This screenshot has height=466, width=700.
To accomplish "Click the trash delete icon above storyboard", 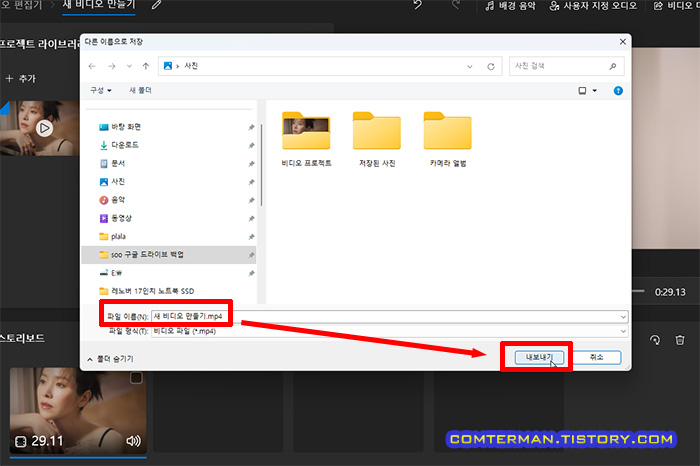I will pyautogui.click(x=680, y=340).
